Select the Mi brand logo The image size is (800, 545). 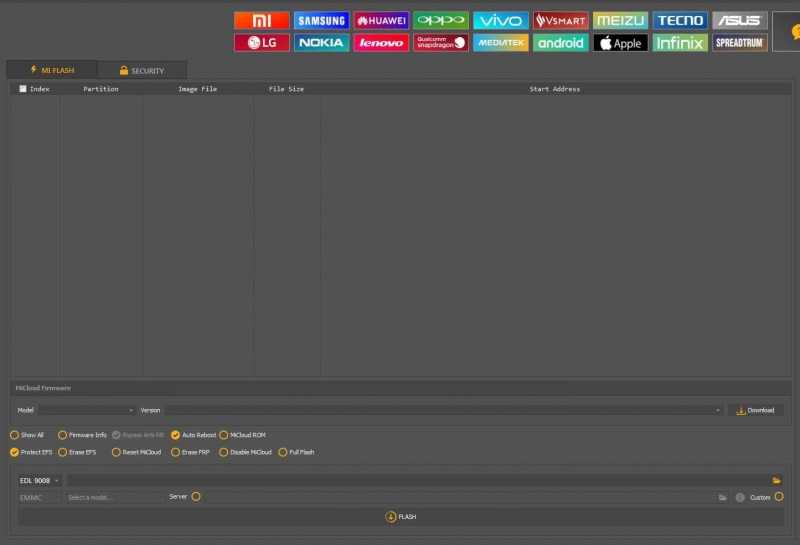[x=262, y=20]
